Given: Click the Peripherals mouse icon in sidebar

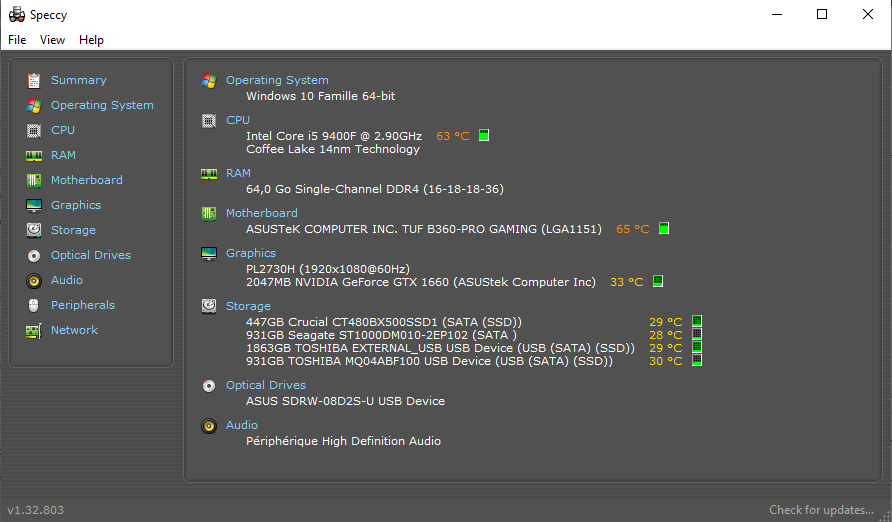Looking at the screenshot, I should click(x=34, y=305).
